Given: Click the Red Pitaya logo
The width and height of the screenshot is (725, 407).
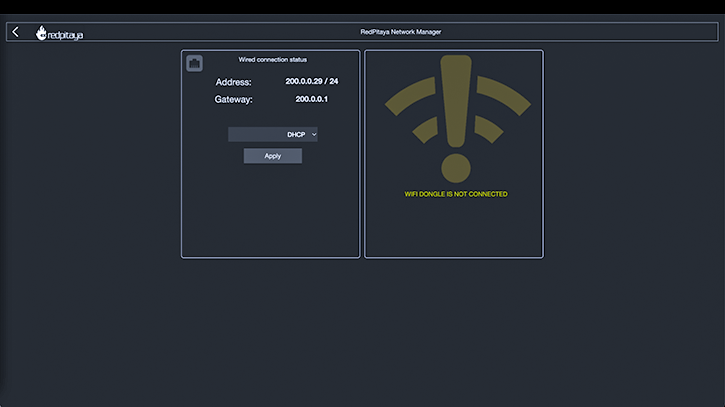Looking at the screenshot, I should tap(60, 33).
